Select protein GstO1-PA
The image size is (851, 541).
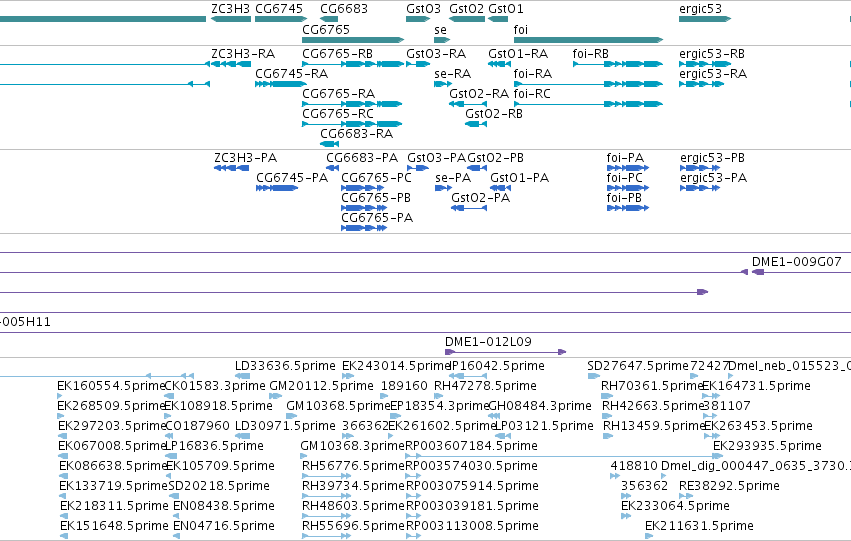[x=519, y=178]
